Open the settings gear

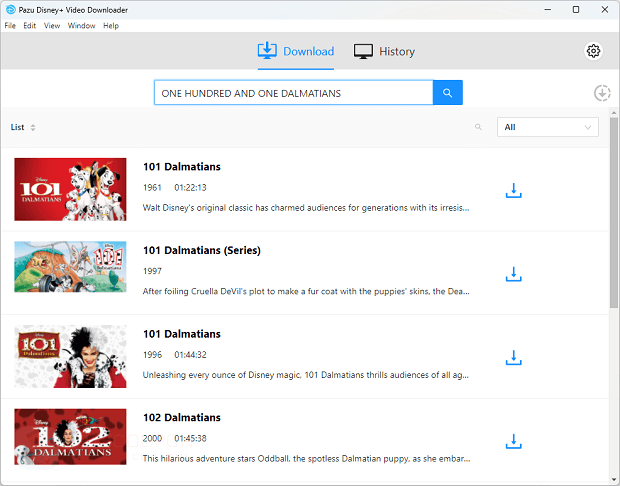593,51
